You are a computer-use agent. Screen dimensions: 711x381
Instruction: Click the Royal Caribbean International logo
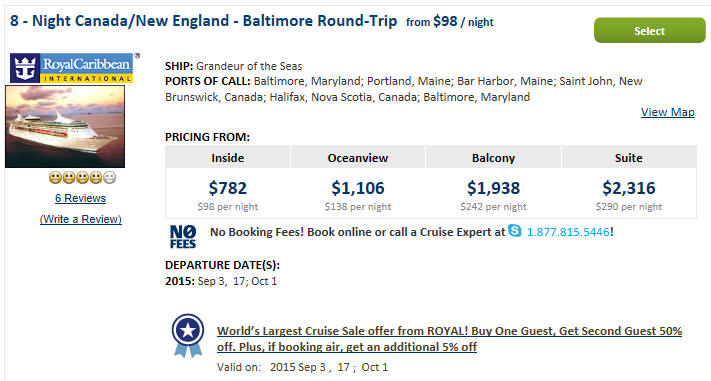72,68
